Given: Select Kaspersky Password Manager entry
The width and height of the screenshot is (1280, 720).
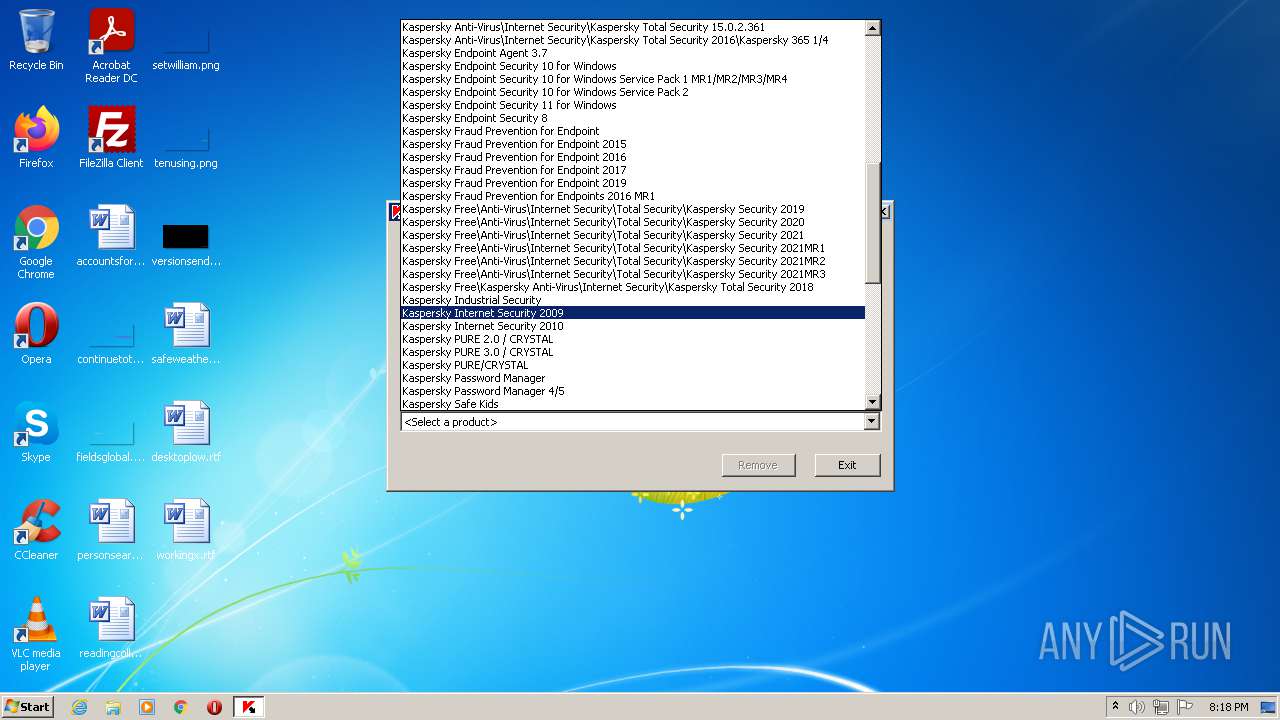Looking at the screenshot, I should point(632,378).
